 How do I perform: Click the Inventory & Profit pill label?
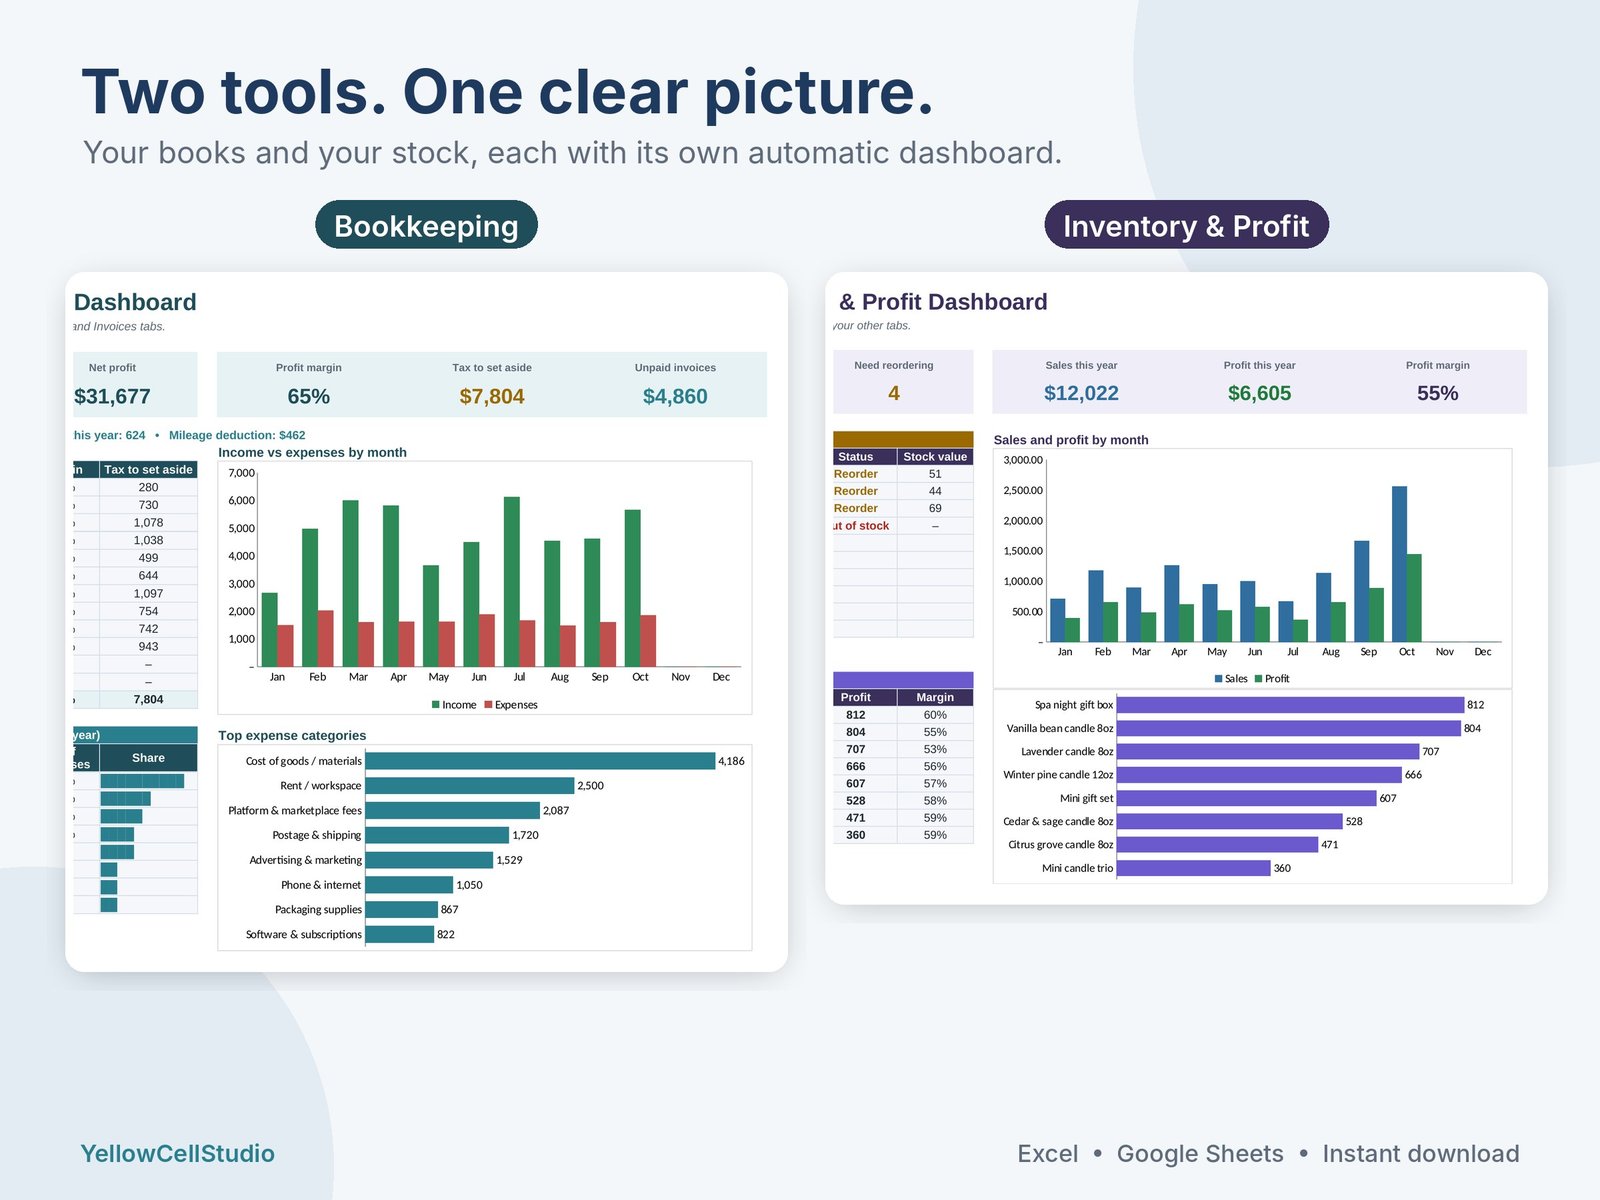pos(1186,226)
